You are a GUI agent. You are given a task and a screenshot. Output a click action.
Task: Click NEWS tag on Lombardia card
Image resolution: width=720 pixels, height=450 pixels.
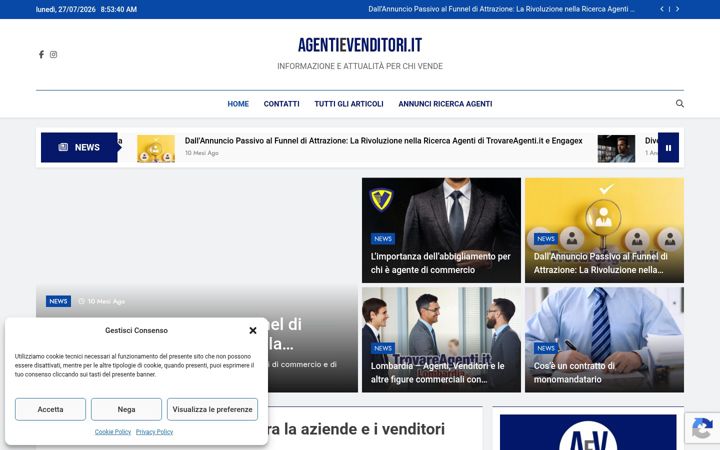click(x=383, y=349)
